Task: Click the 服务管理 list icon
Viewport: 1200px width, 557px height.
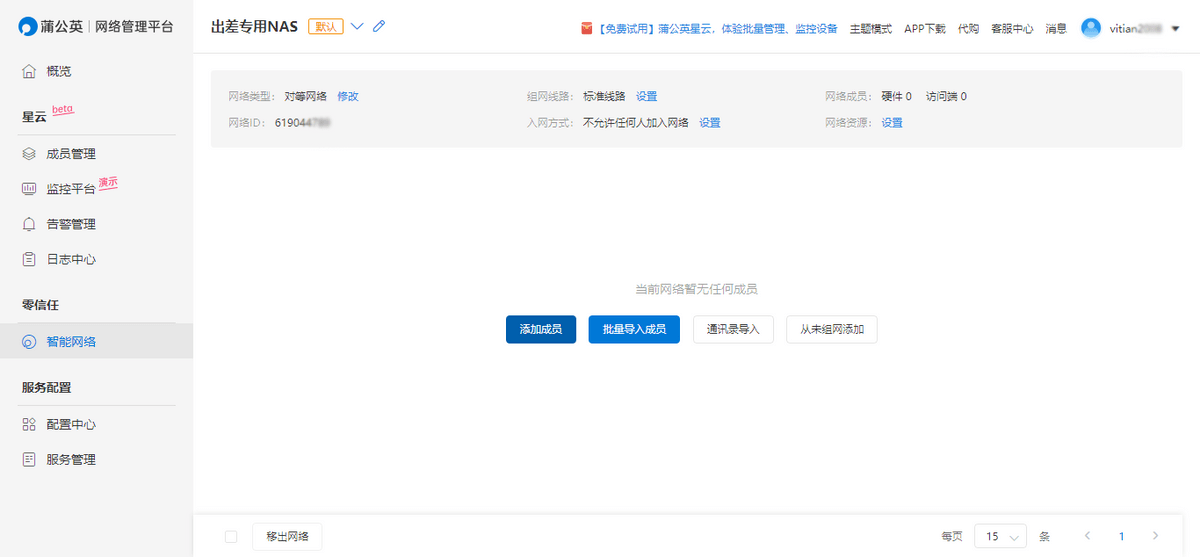Action: coord(29,460)
